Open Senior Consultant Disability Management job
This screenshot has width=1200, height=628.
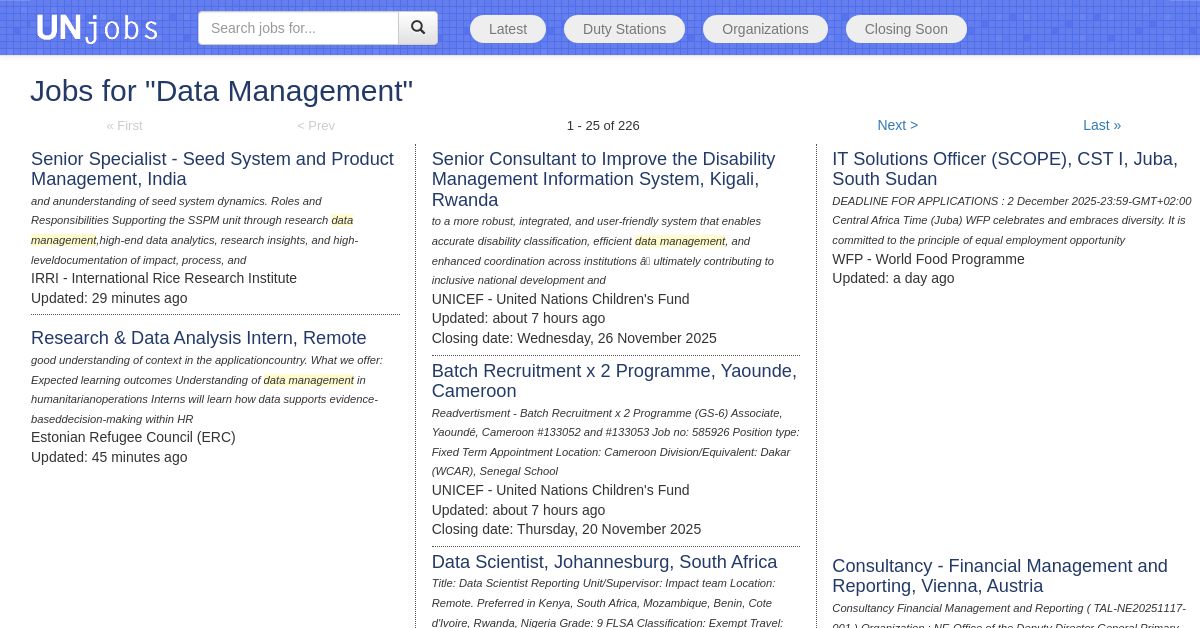pyautogui.click(x=603, y=179)
